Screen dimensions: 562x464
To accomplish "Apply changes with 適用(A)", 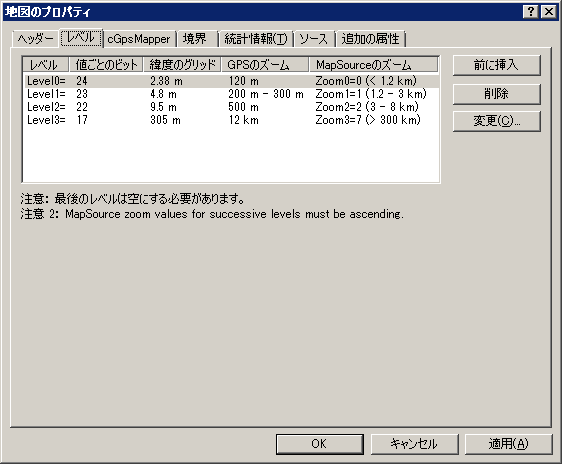I will click(509, 444).
